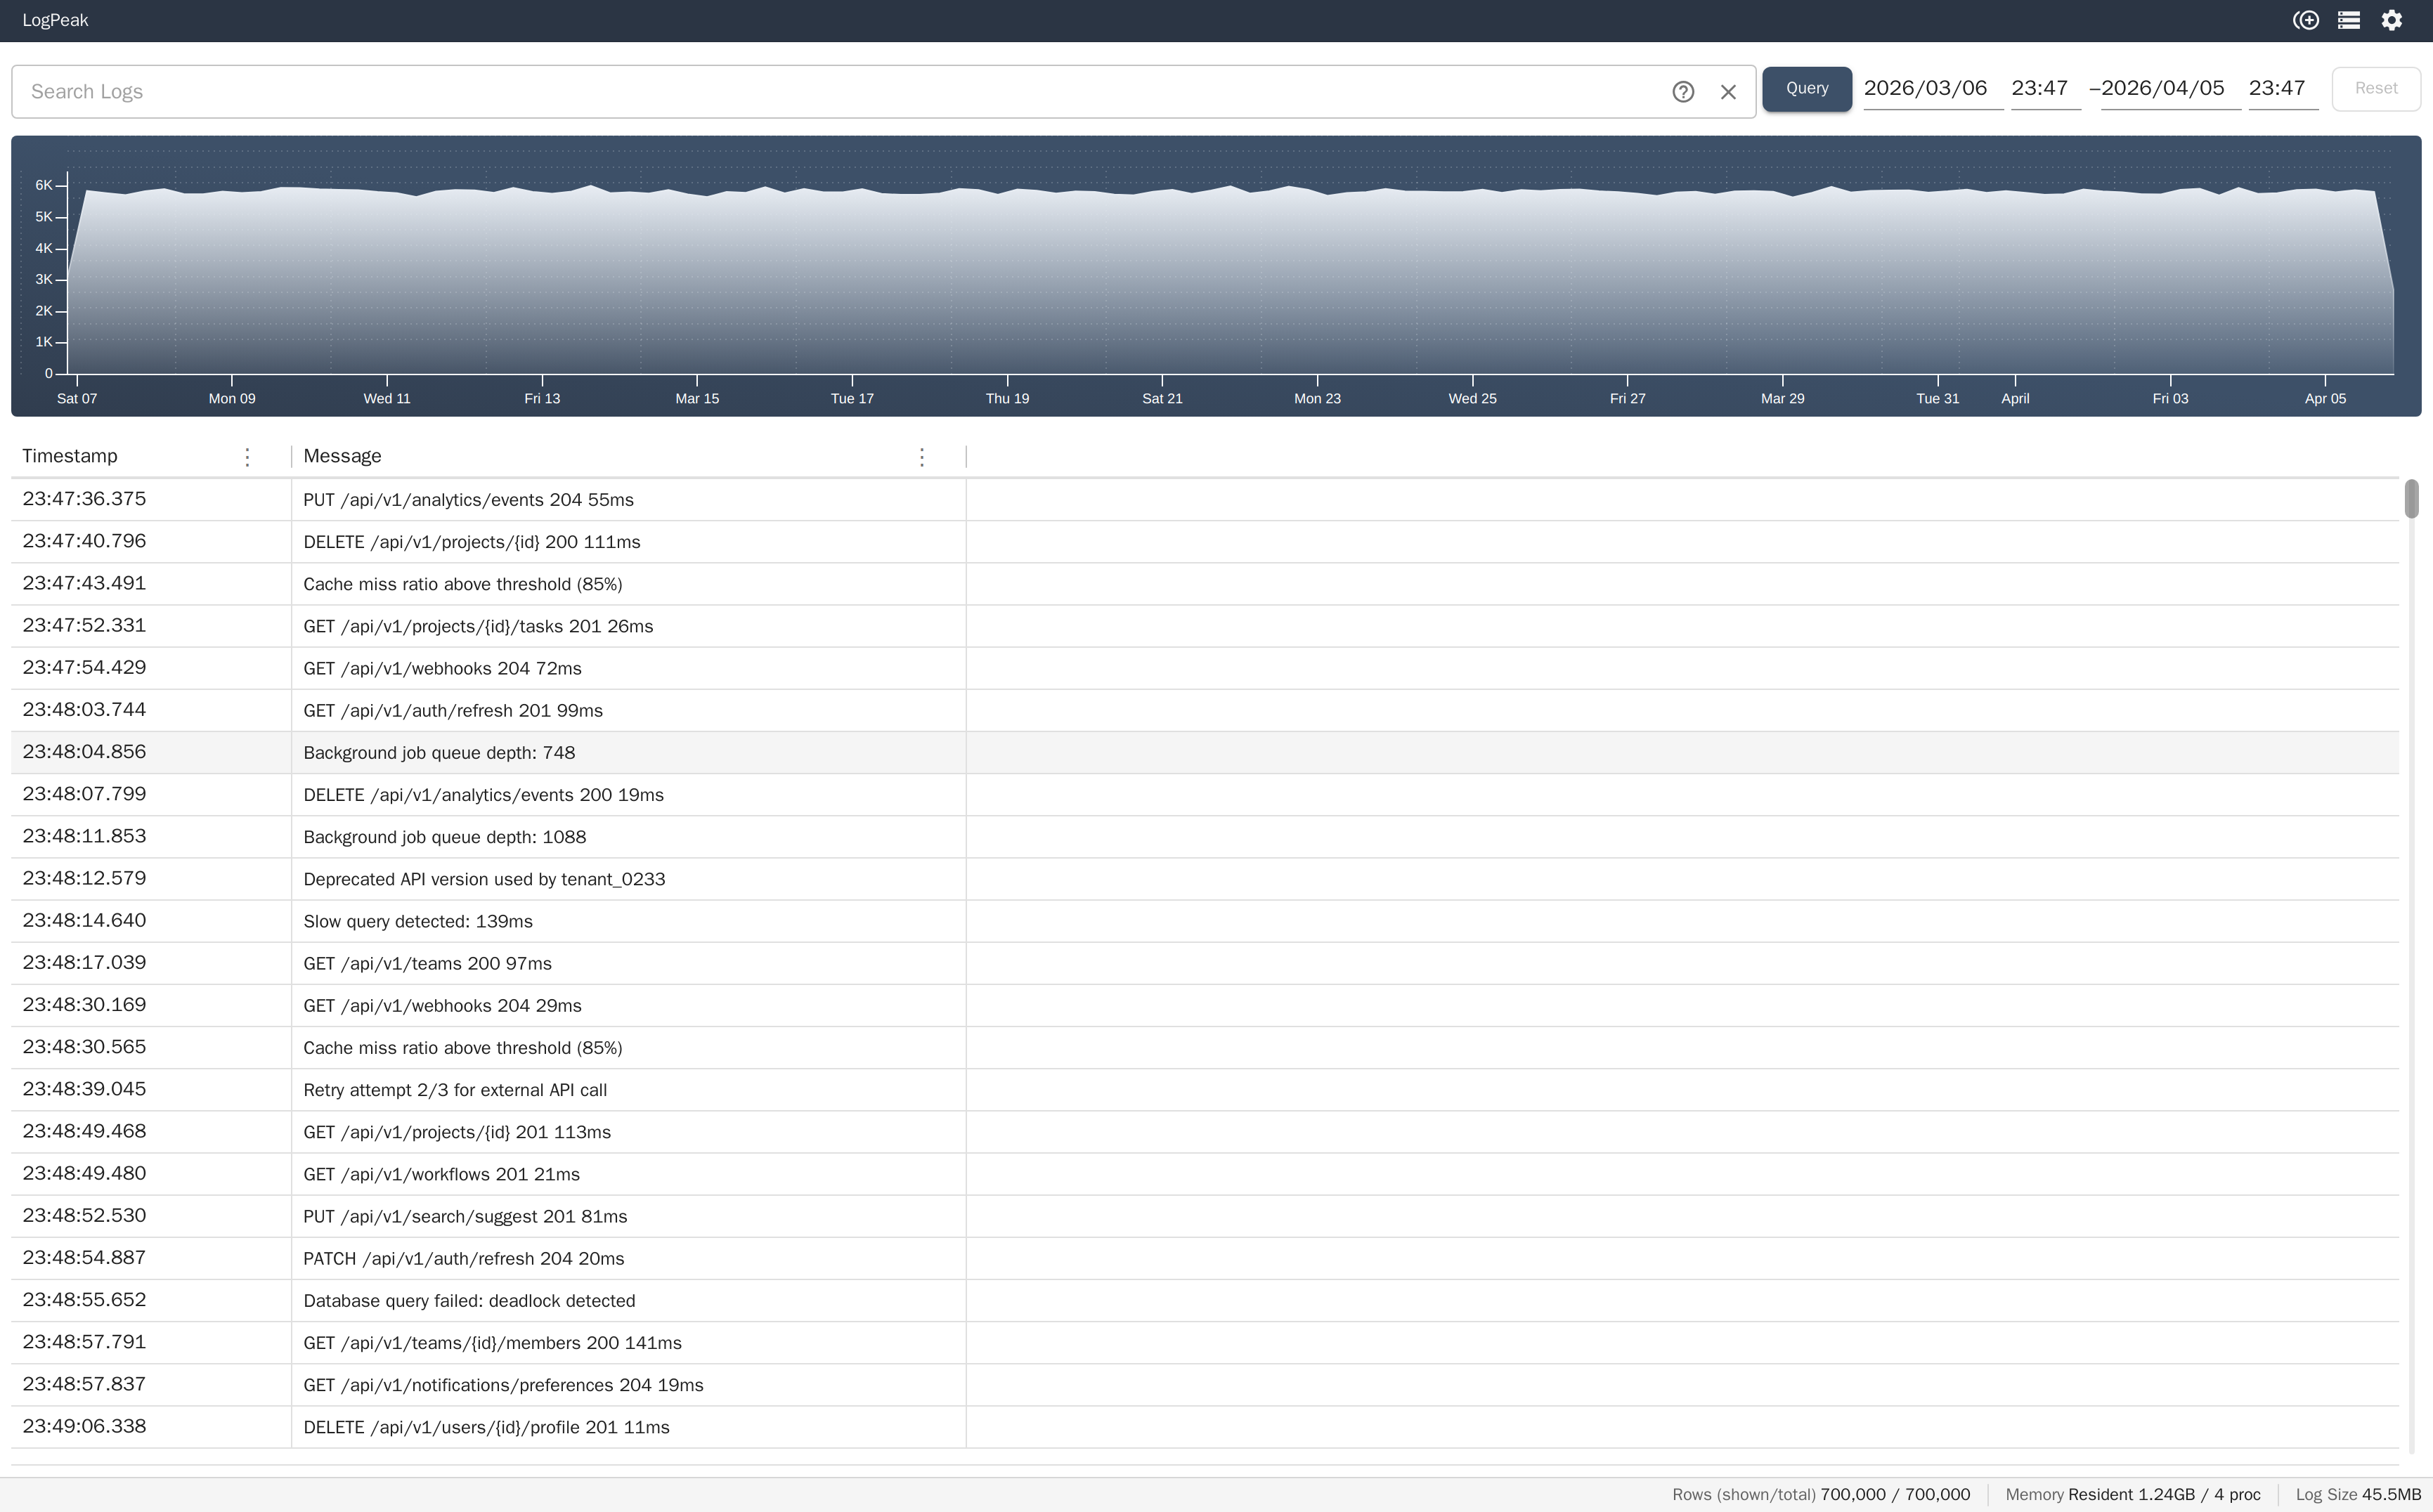
Task: Select GET /api/v1/webhooks 204 72ms message
Action: 442,668
